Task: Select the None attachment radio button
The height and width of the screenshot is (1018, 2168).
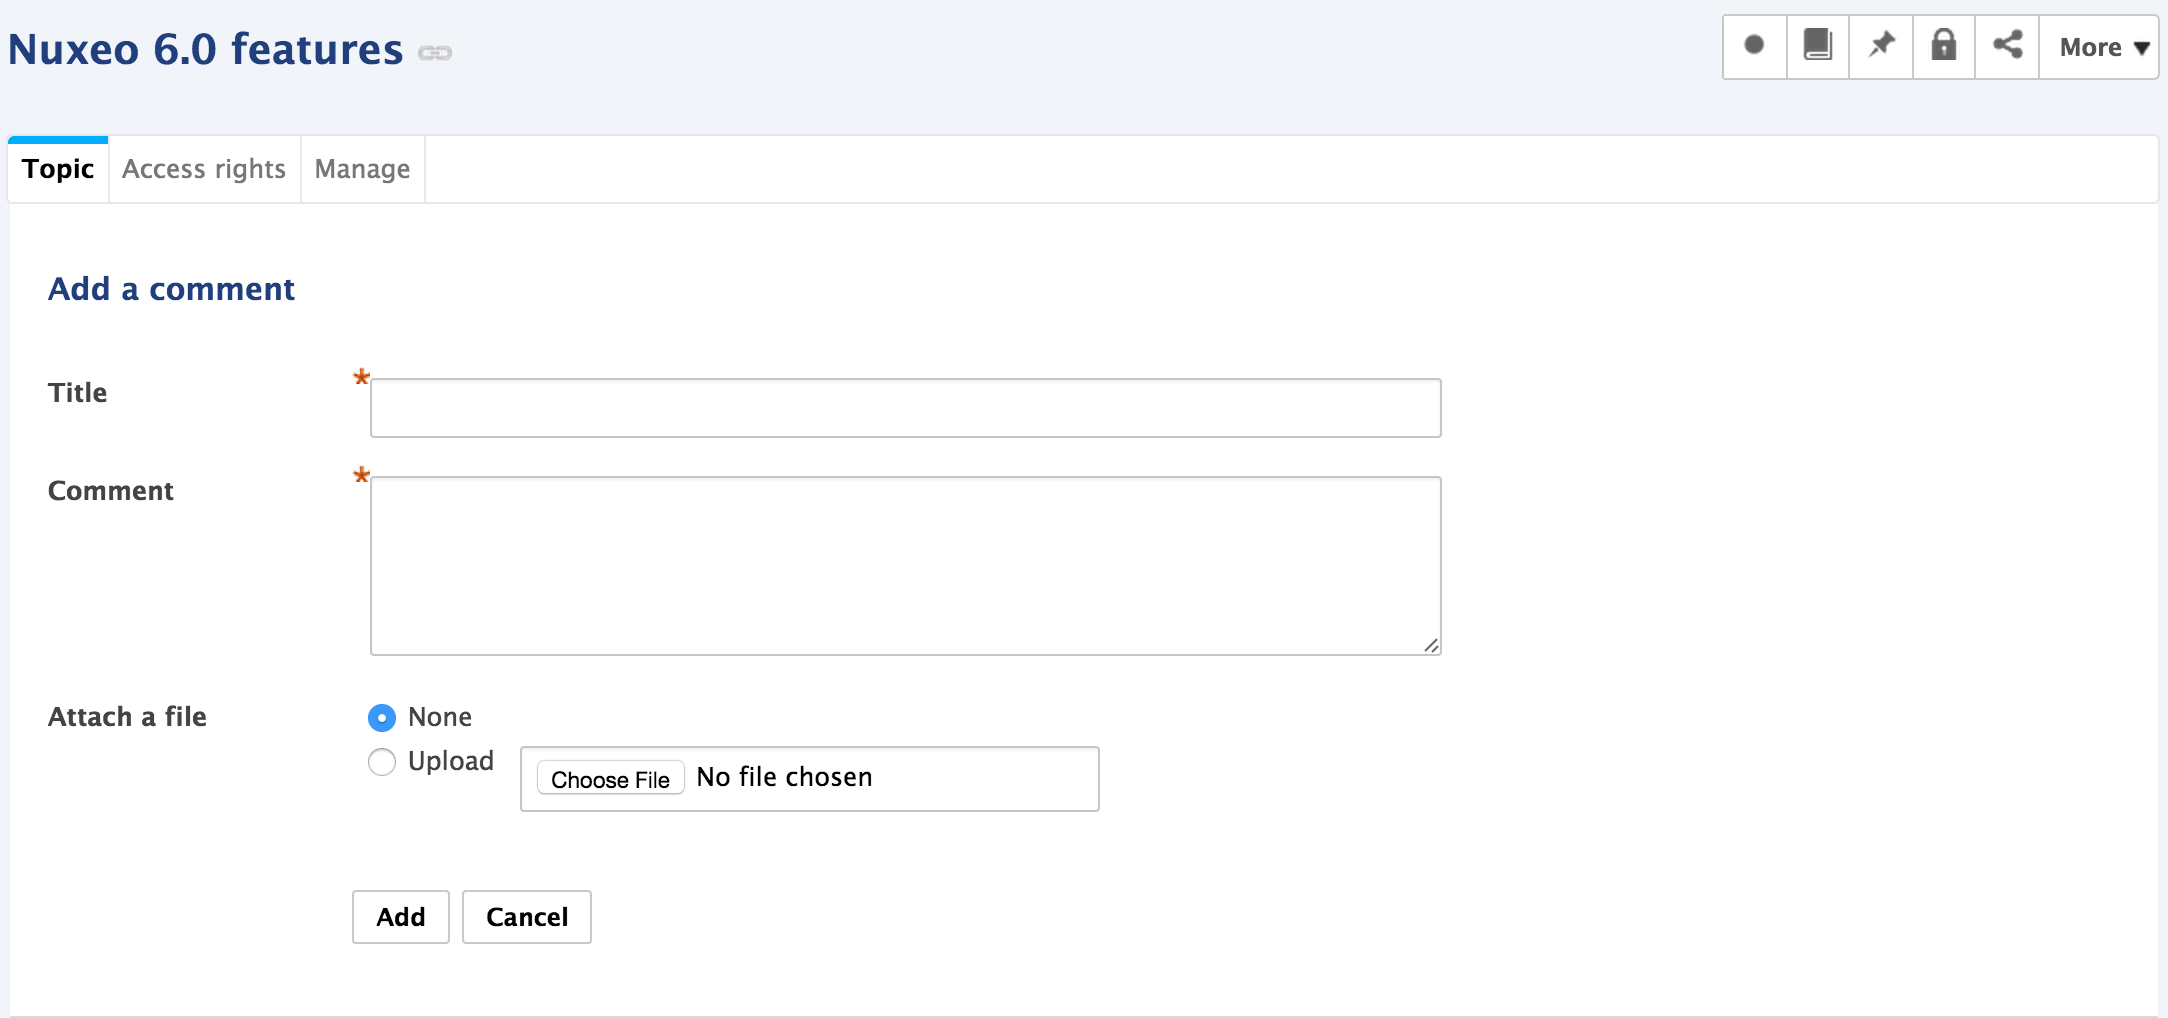Action: (x=382, y=718)
